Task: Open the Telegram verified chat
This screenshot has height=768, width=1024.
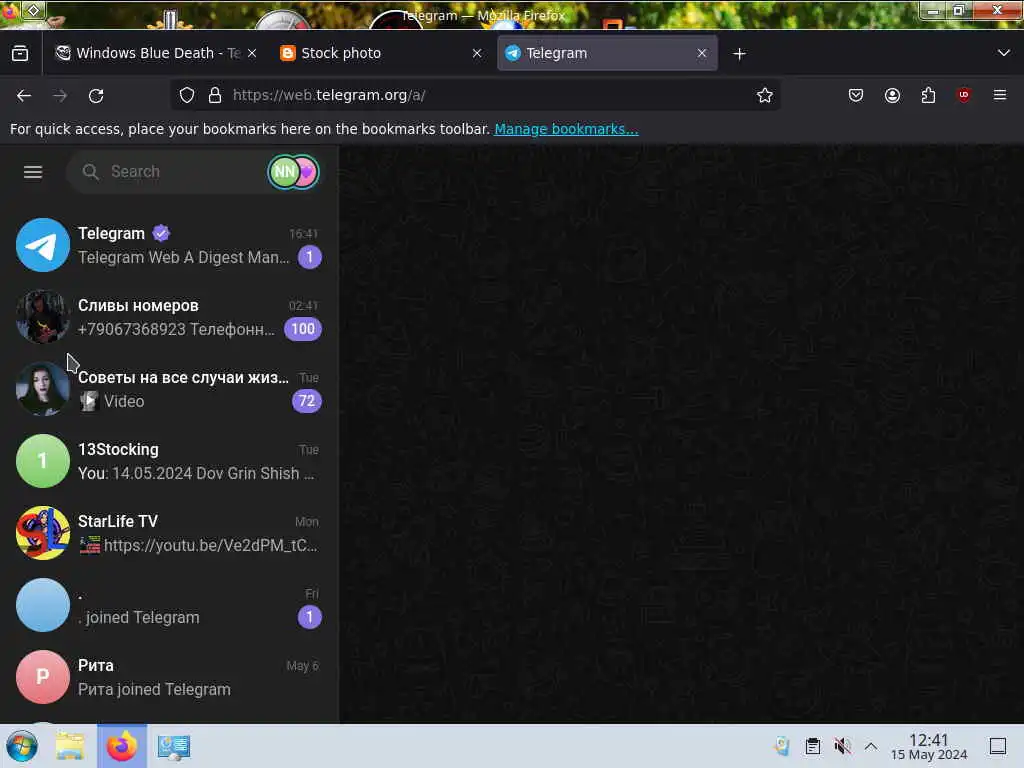Action: [x=169, y=245]
